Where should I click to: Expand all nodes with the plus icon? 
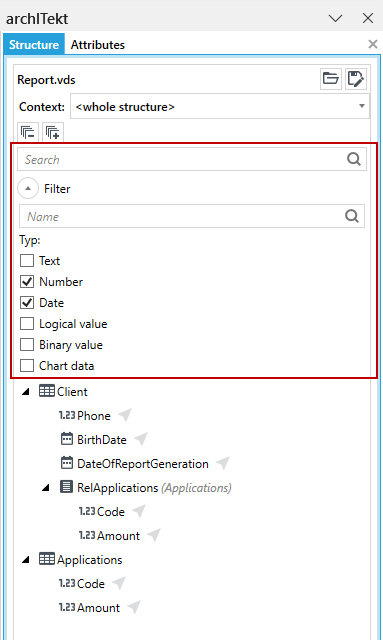pyautogui.click(x=53, y=132)
